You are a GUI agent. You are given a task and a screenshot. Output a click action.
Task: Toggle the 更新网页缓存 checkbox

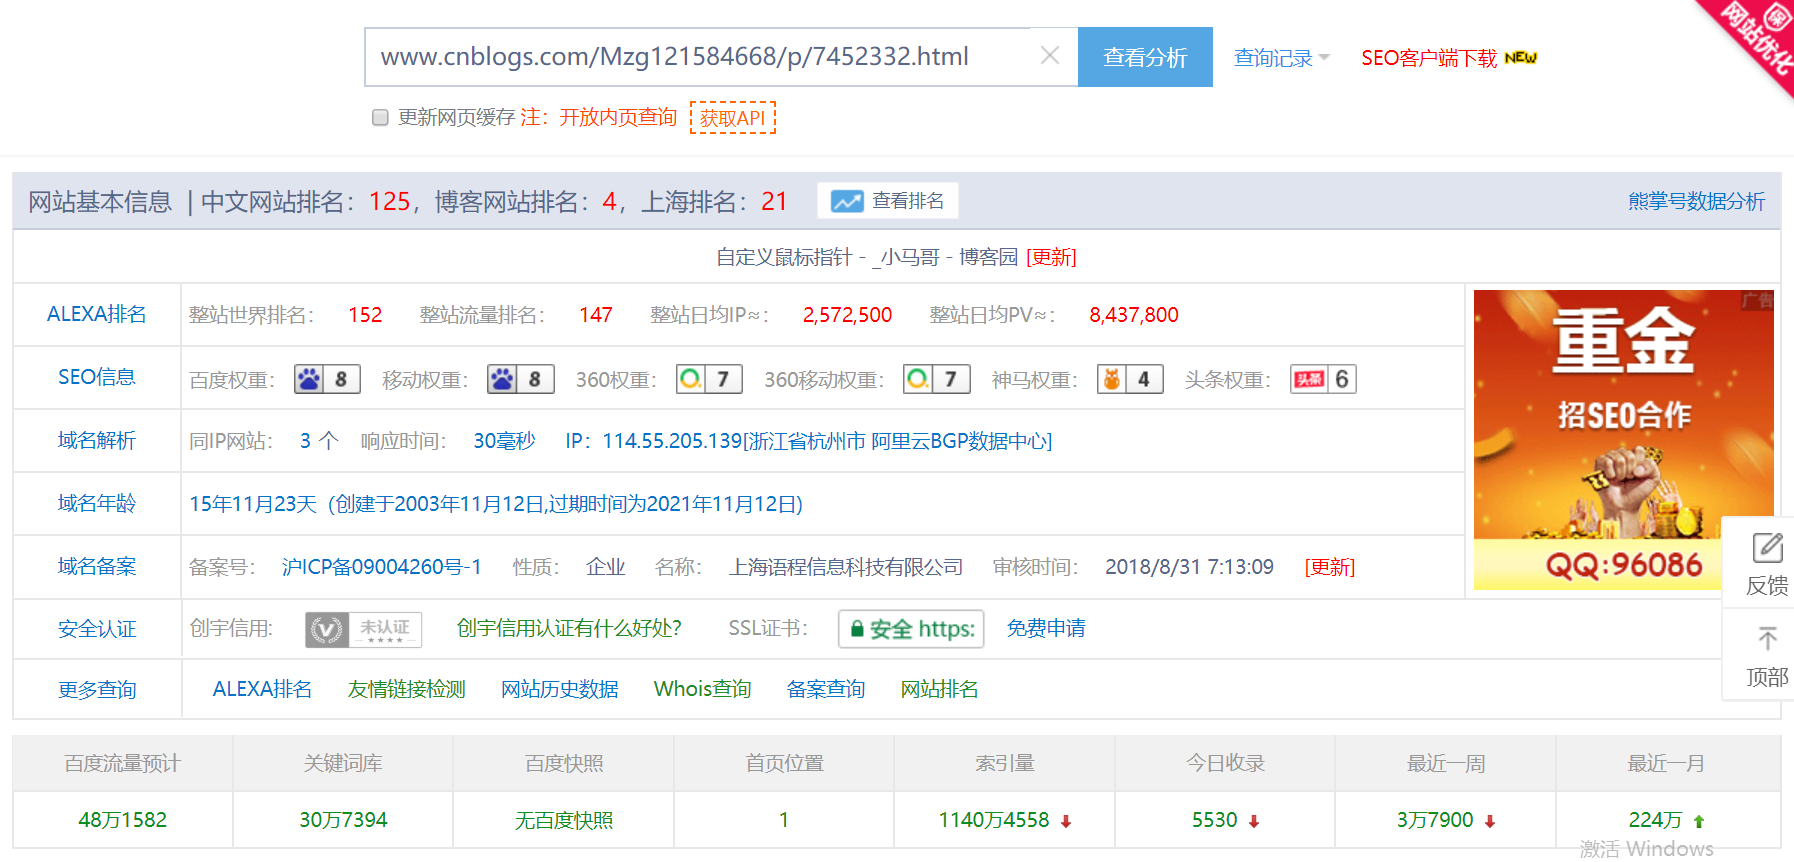click(380, 118)
